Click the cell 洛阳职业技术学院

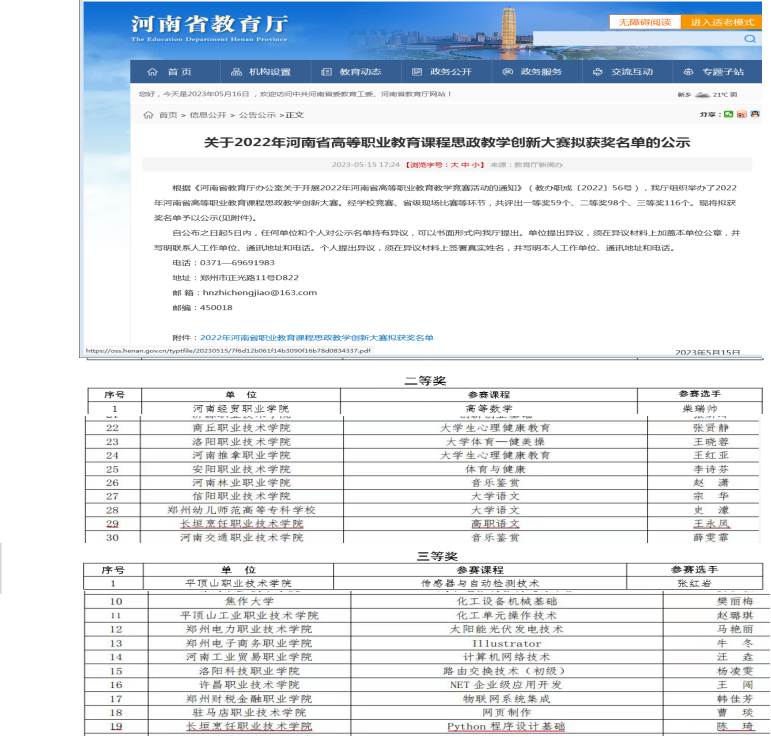[241, 442]
